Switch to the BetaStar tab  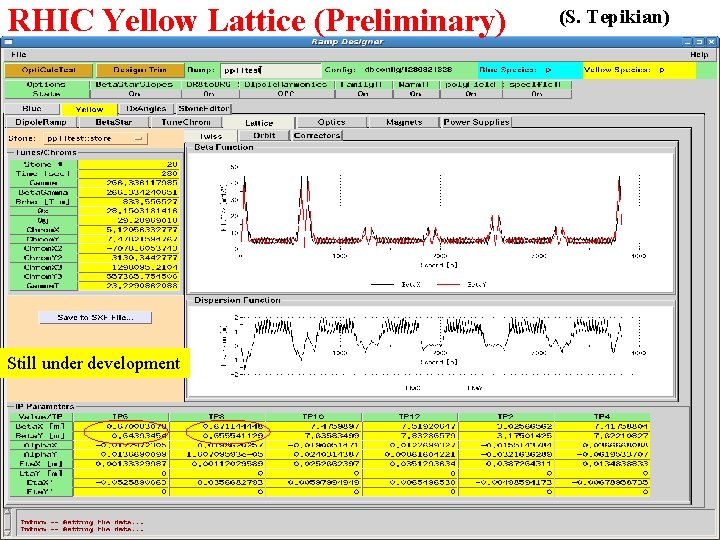pyautogui.click(x=114, y=122)
